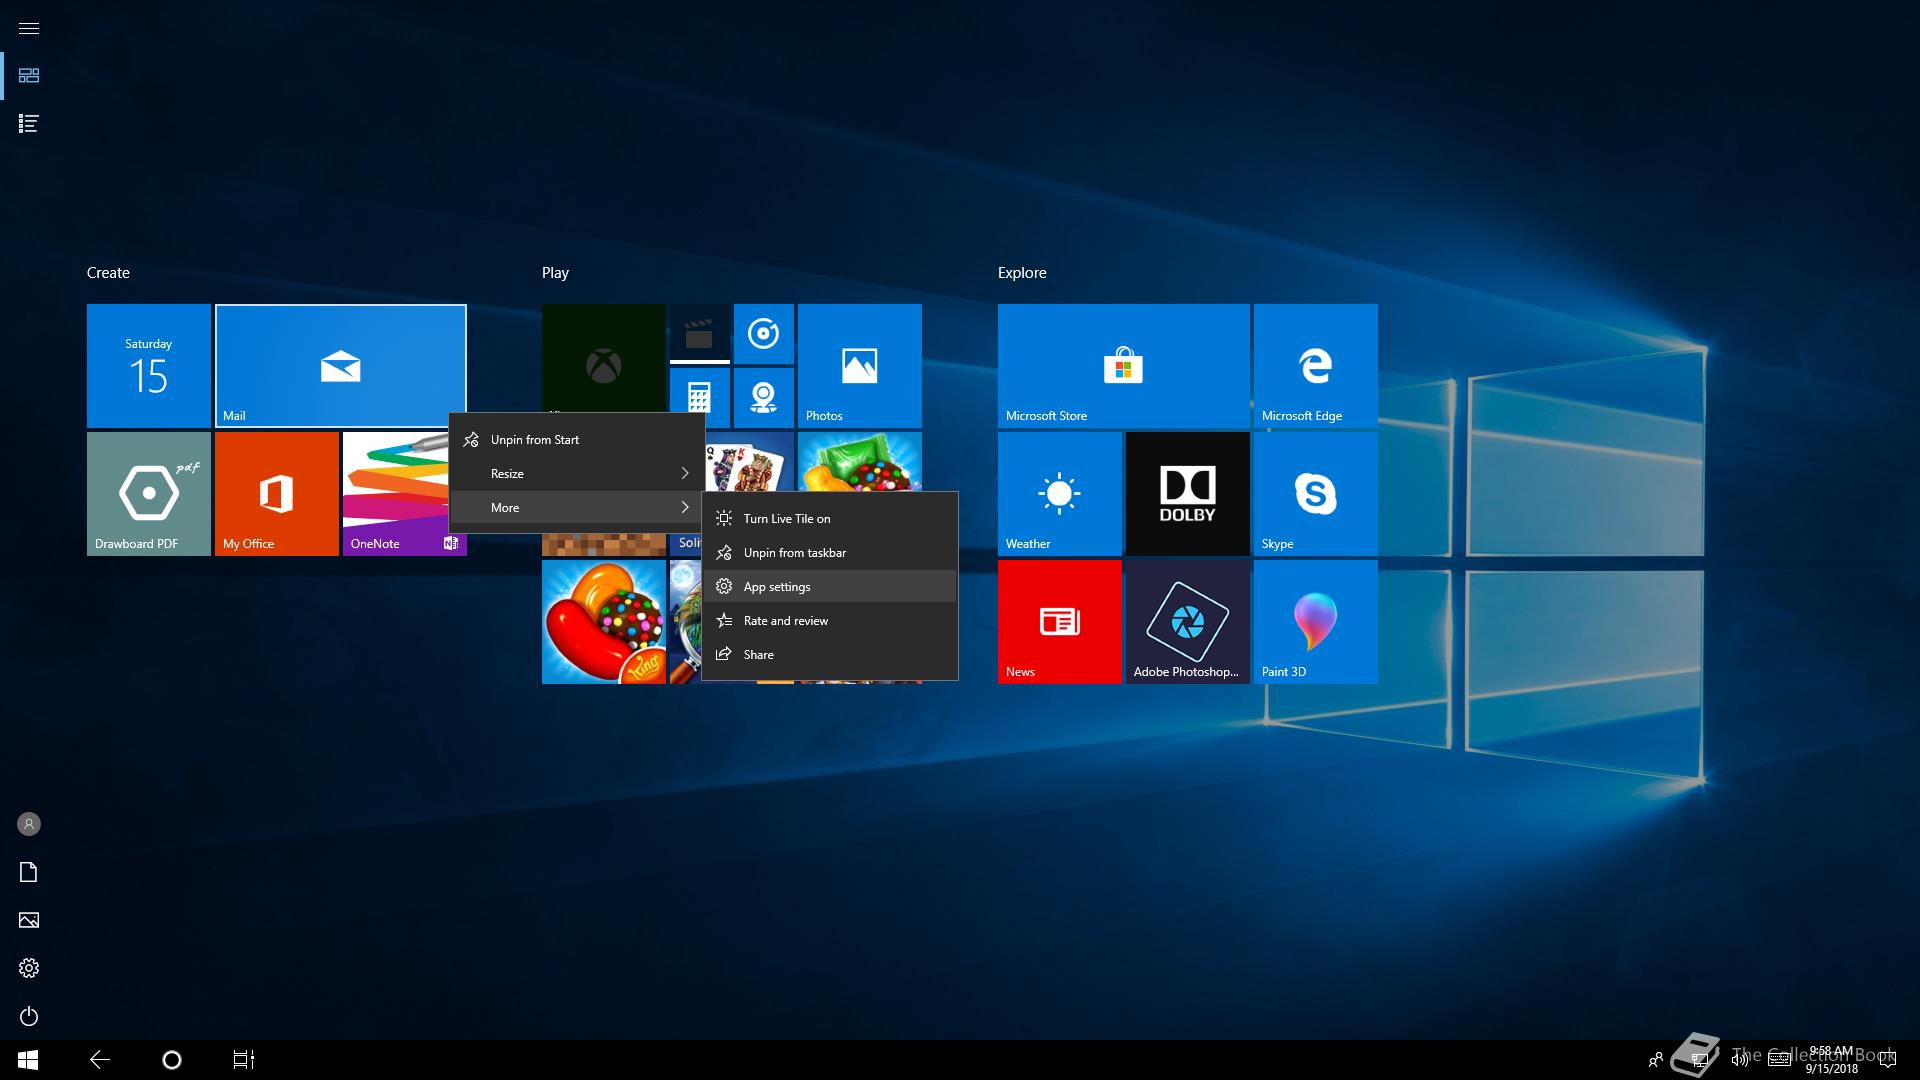The width and height of the screenshot is (1920, 1080).
Task: Click the Back arrow on taskbar
Action: point(100,1060)
